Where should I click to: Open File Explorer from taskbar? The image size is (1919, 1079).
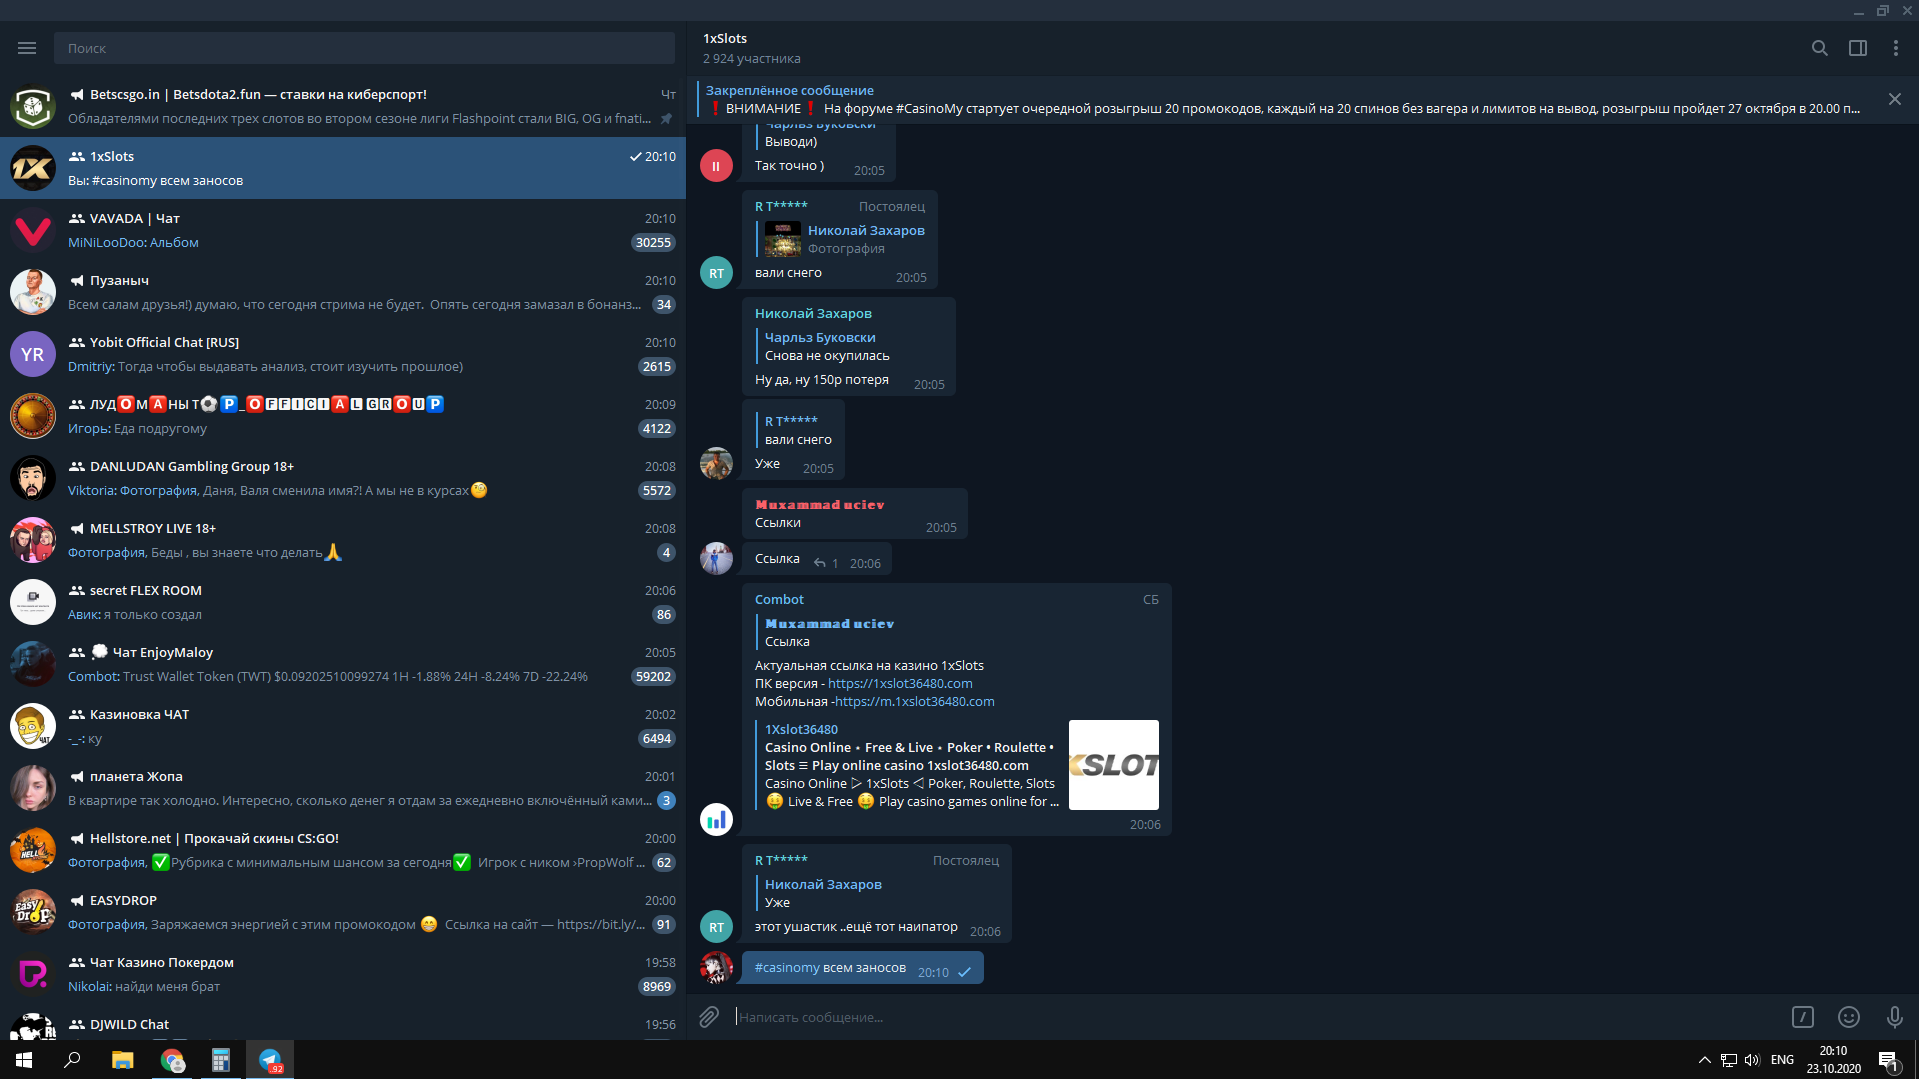[122, 1060]
